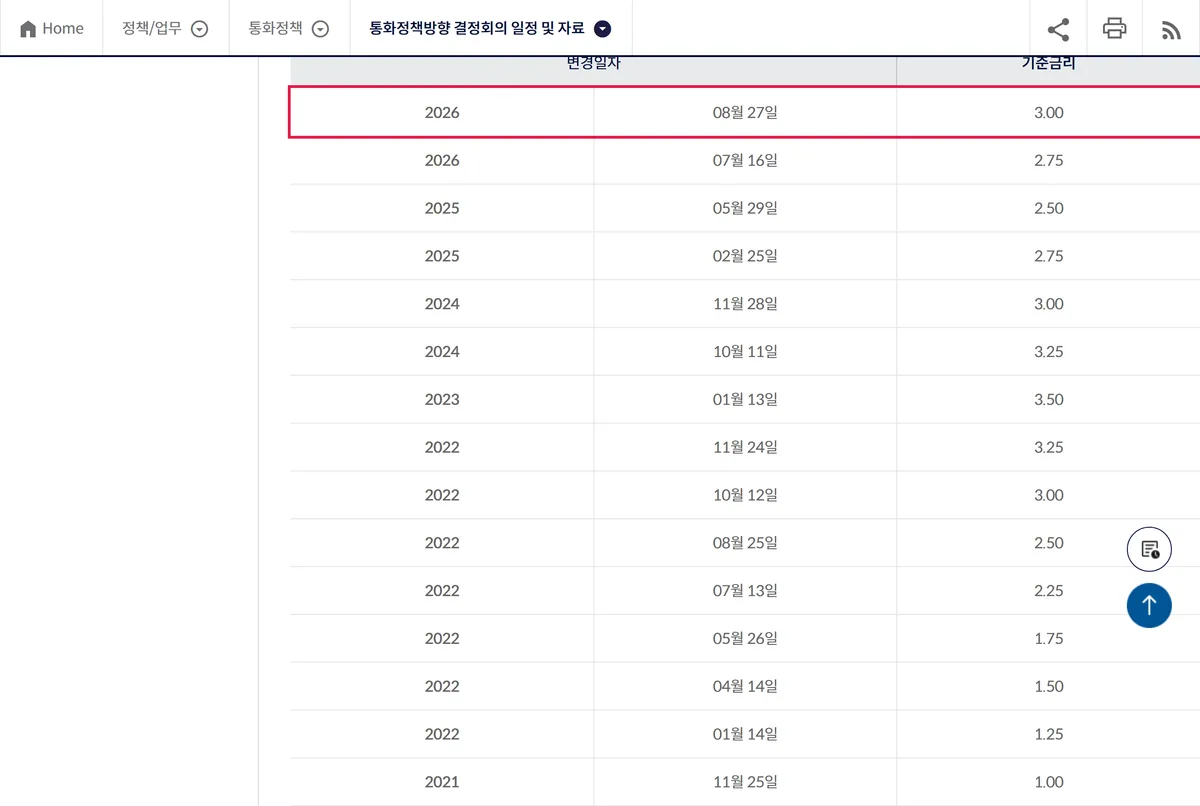Go to Home with the house icon
The image size is (1200, 806).
(51, 28)
